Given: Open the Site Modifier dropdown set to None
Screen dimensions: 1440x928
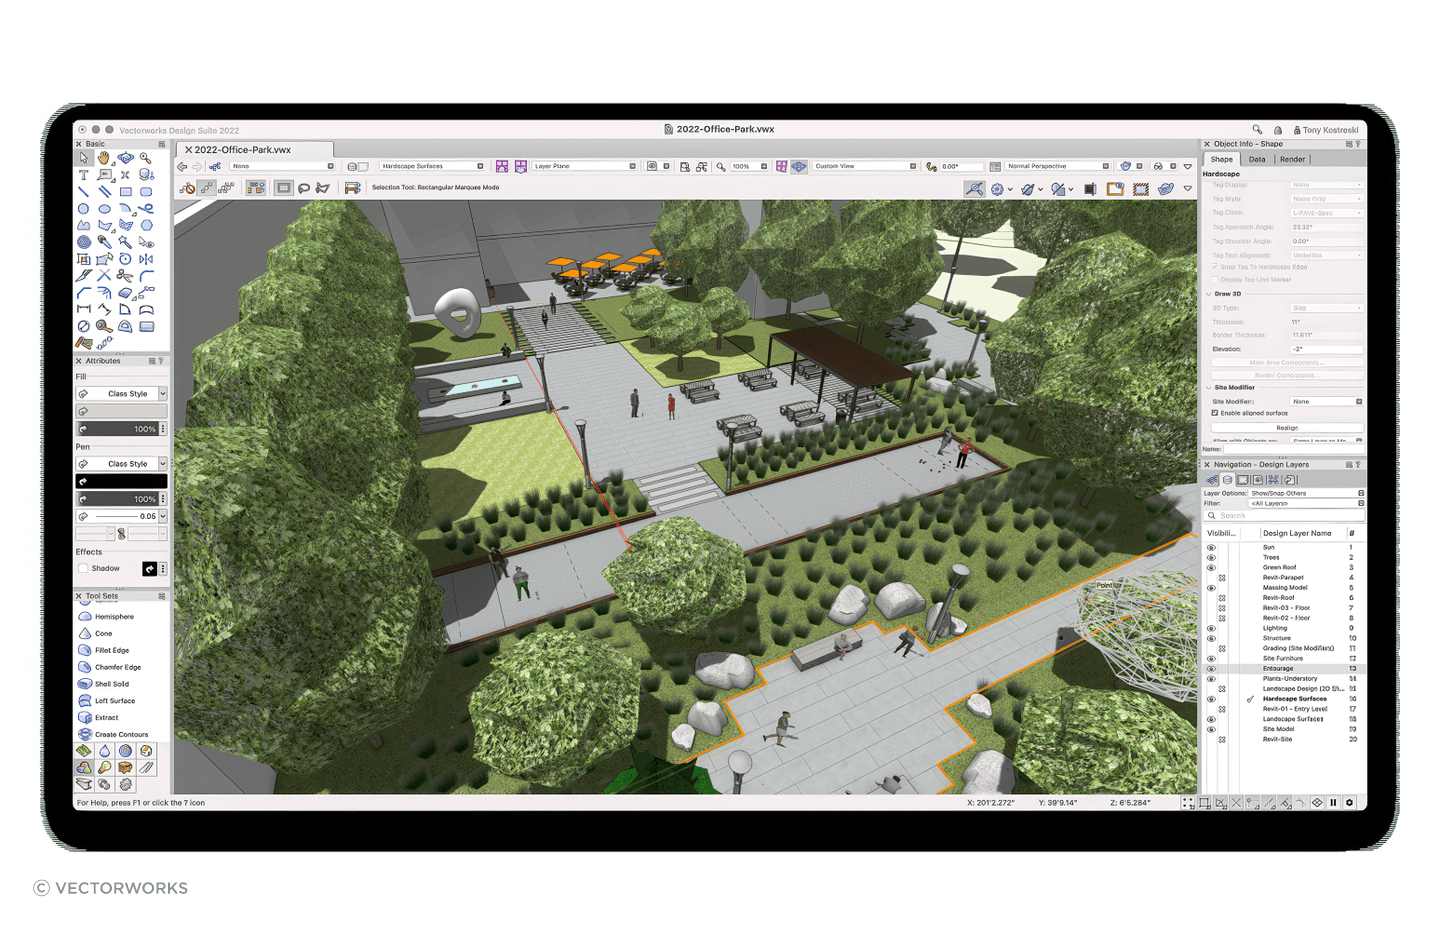Looking at the screenshot, I should (1326, 401).
